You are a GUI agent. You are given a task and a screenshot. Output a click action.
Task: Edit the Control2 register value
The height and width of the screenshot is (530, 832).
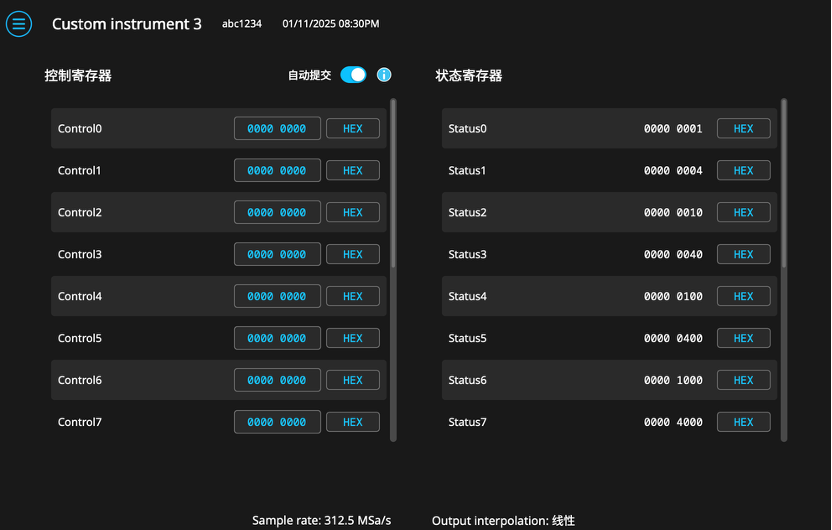(277, 213)
